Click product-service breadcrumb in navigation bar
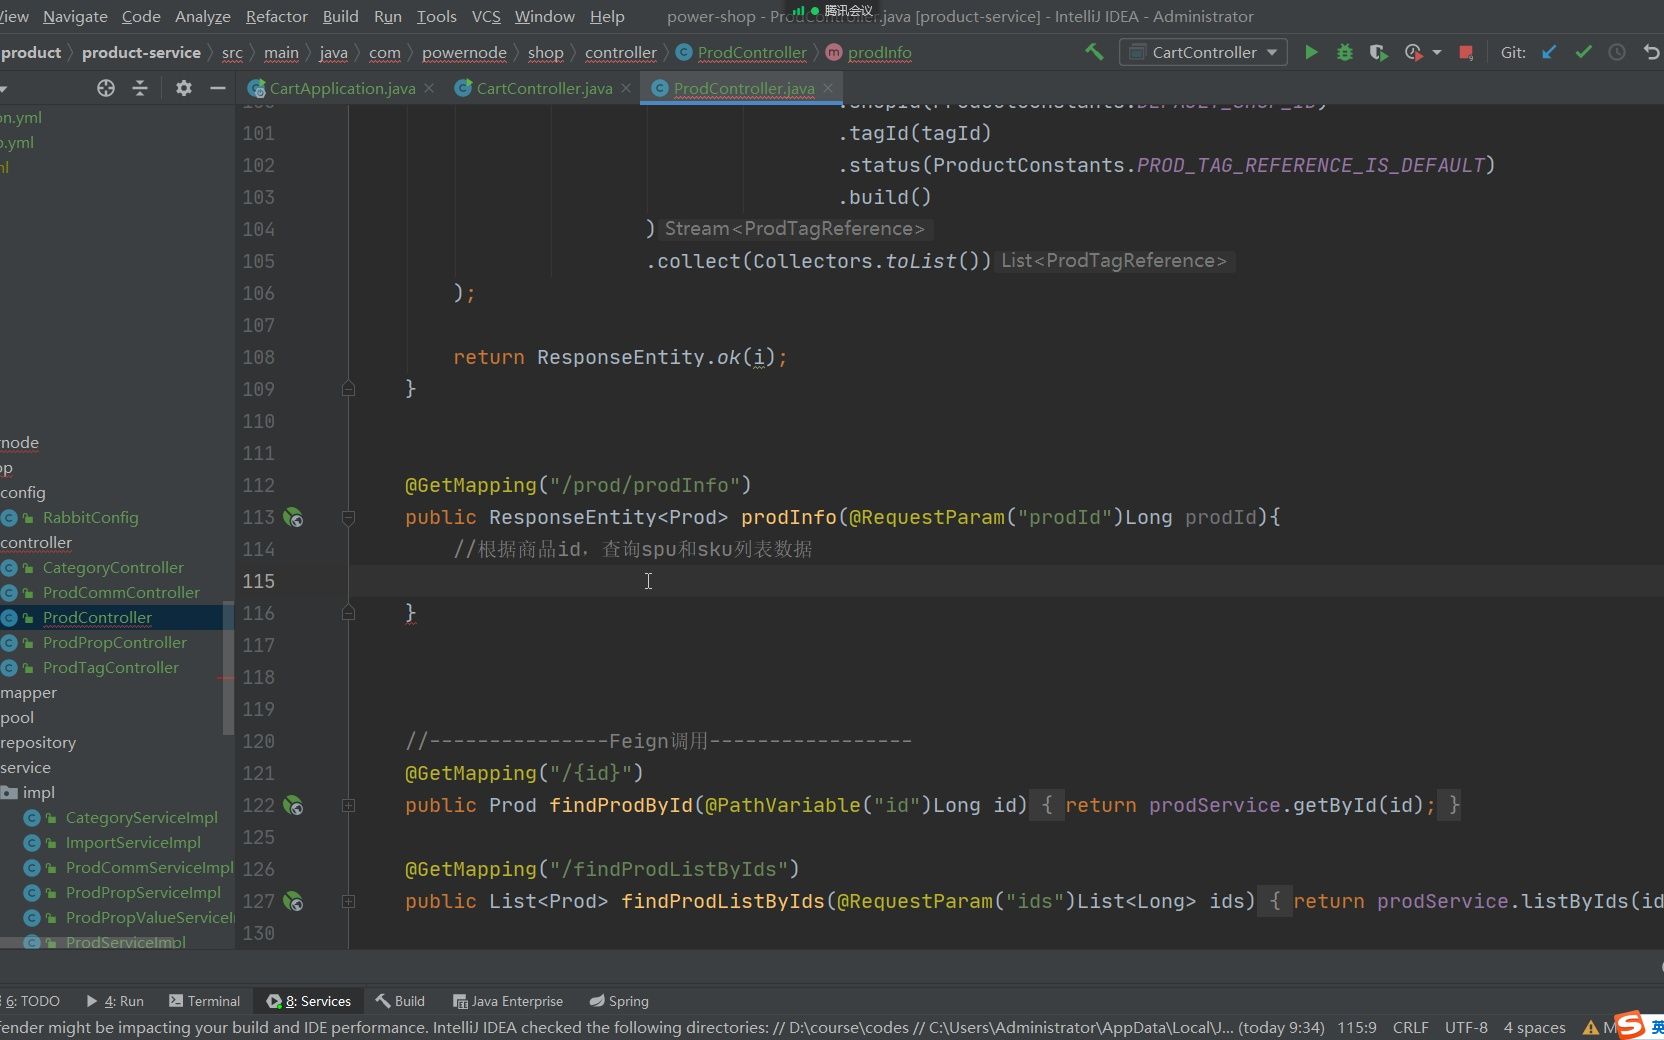Viewport: 1664px width, 1040px height. coord(141,52)
